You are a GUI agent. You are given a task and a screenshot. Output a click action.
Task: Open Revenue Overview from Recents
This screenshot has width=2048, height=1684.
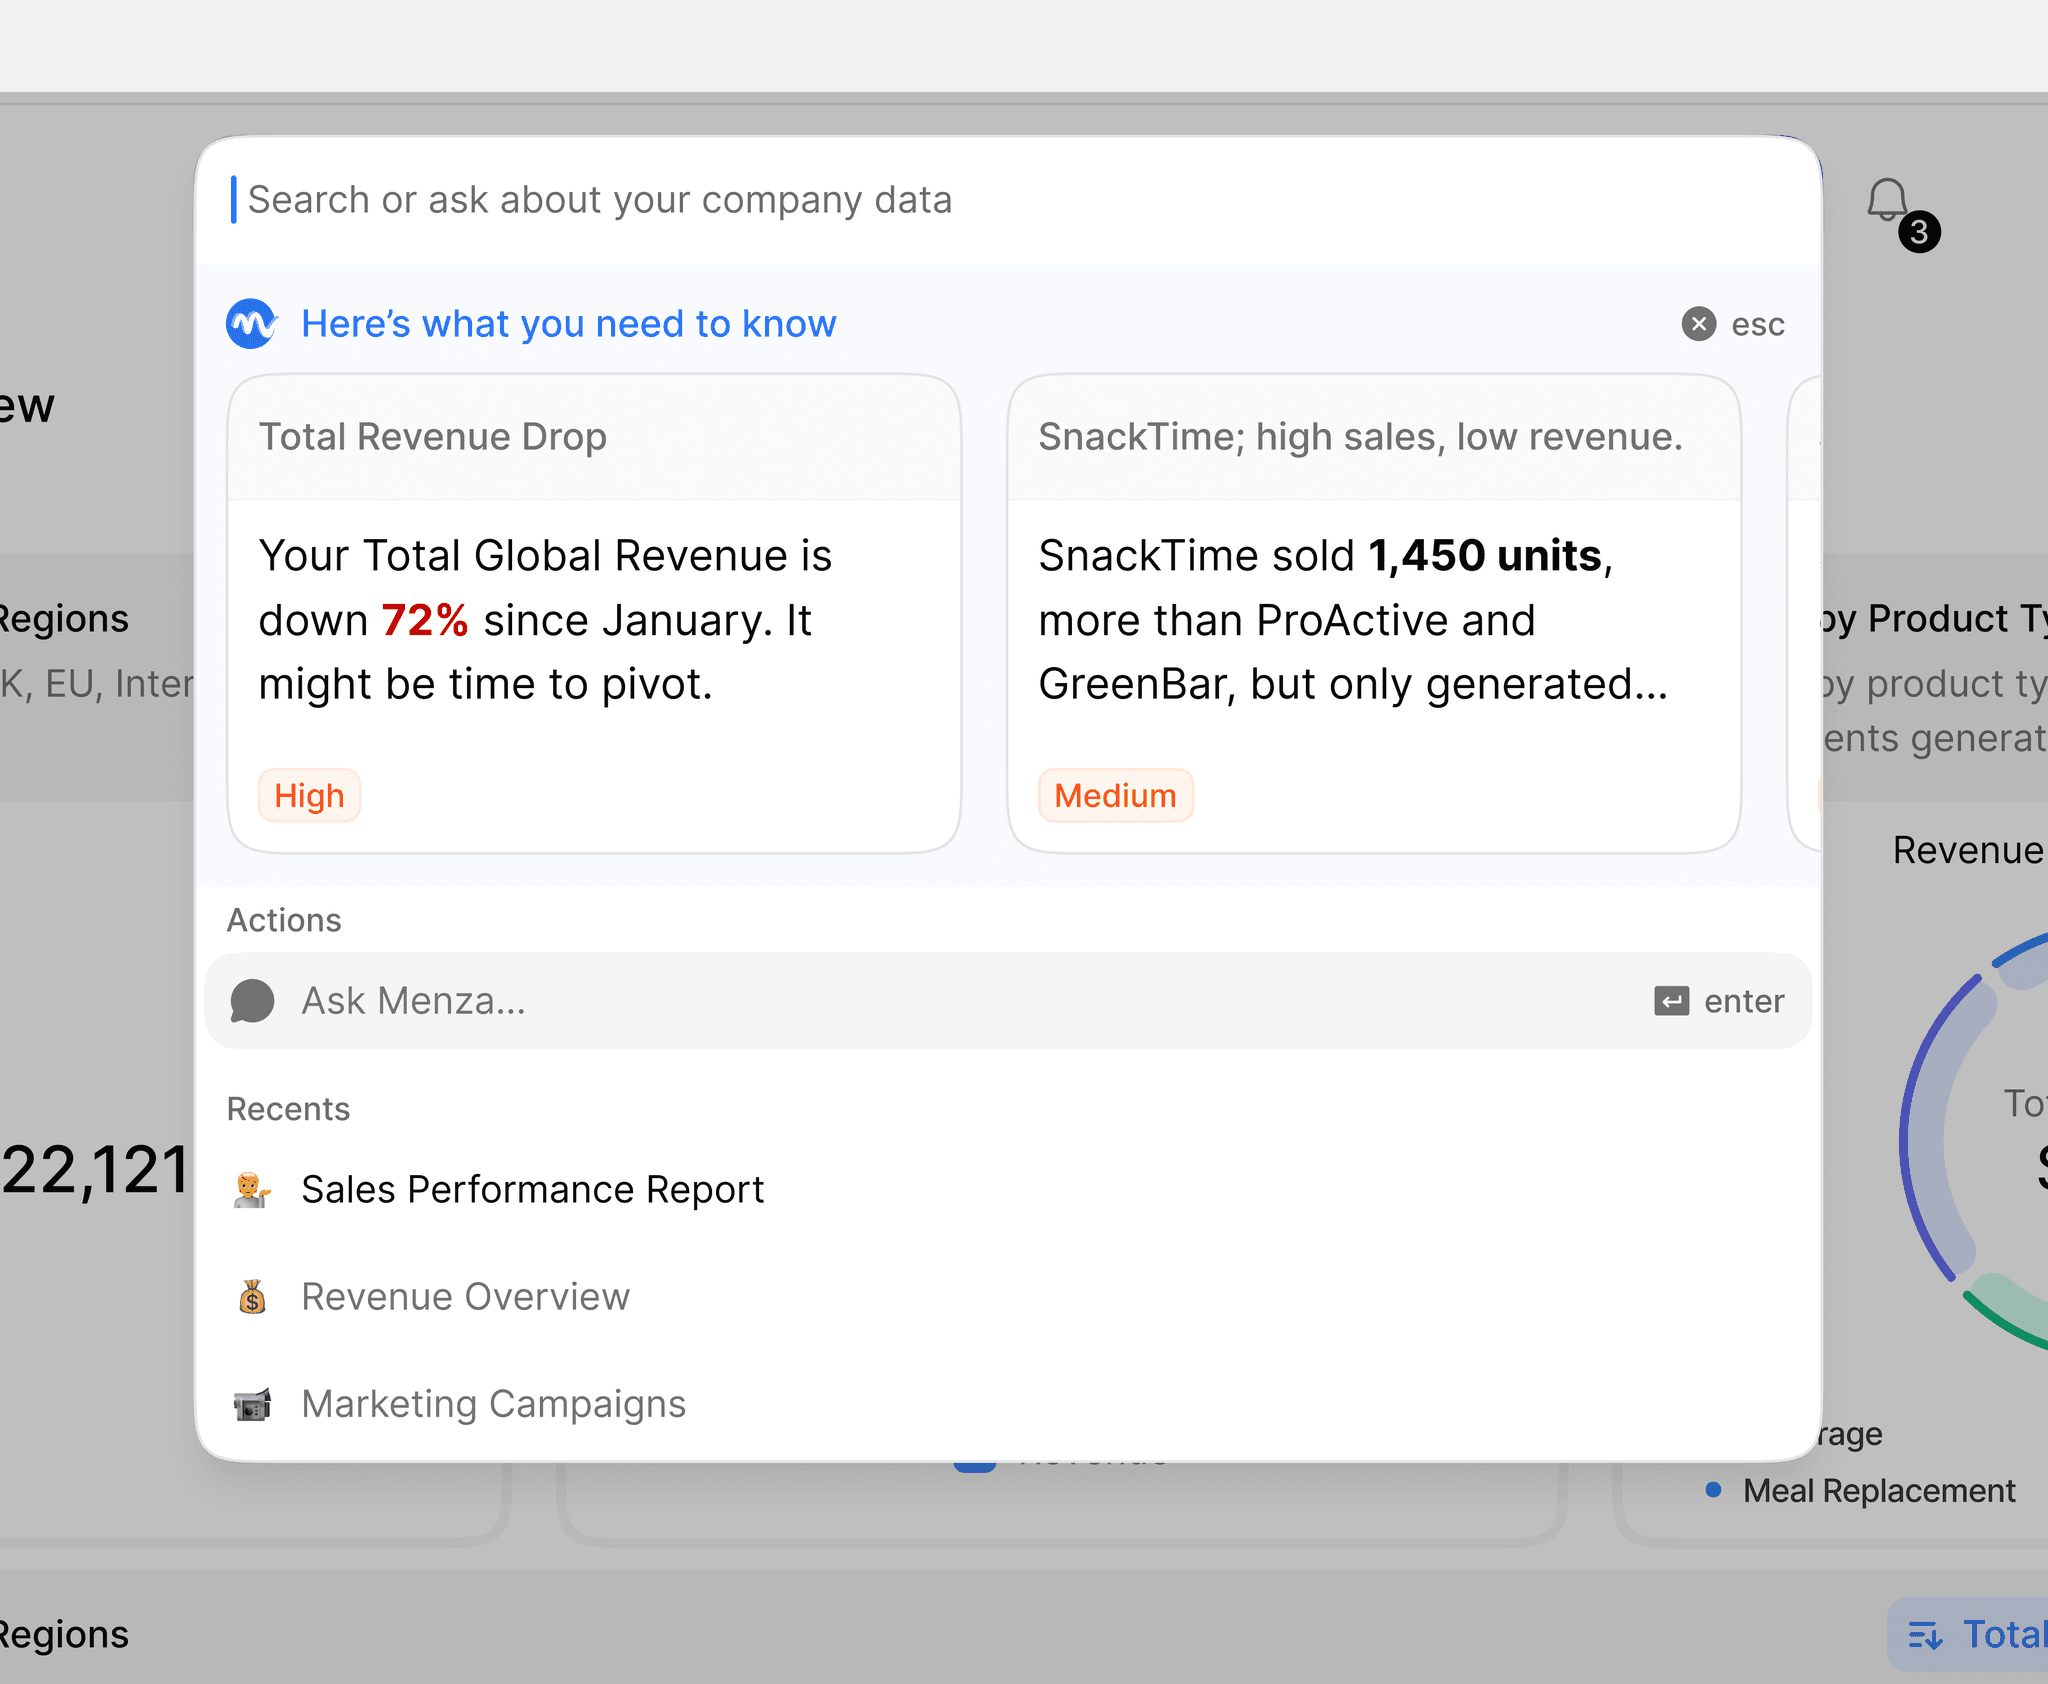(466, 1297)
